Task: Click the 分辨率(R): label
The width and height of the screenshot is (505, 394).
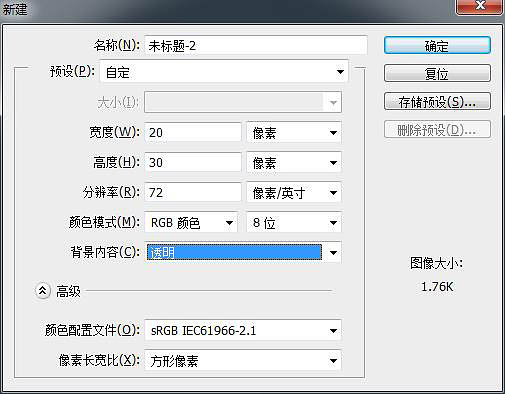Action: [111, 192]
